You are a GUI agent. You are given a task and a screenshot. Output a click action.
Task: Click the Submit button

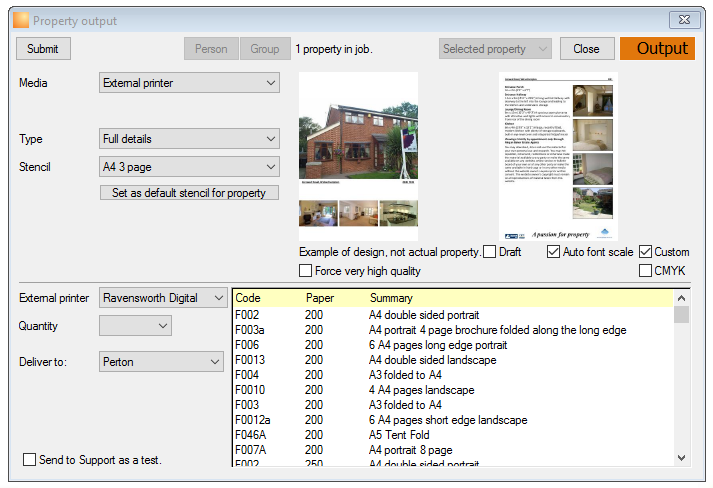[x=43, y=49]
